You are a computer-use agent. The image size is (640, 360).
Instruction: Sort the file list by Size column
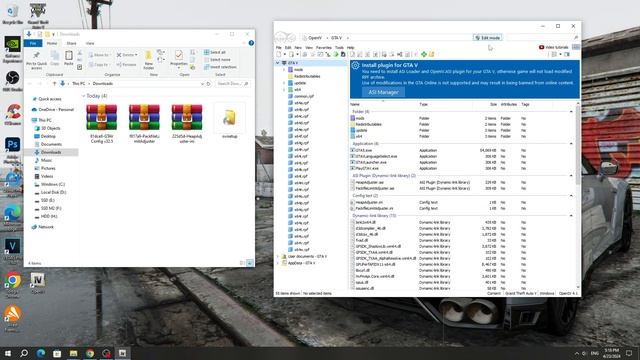click(493, 104)
